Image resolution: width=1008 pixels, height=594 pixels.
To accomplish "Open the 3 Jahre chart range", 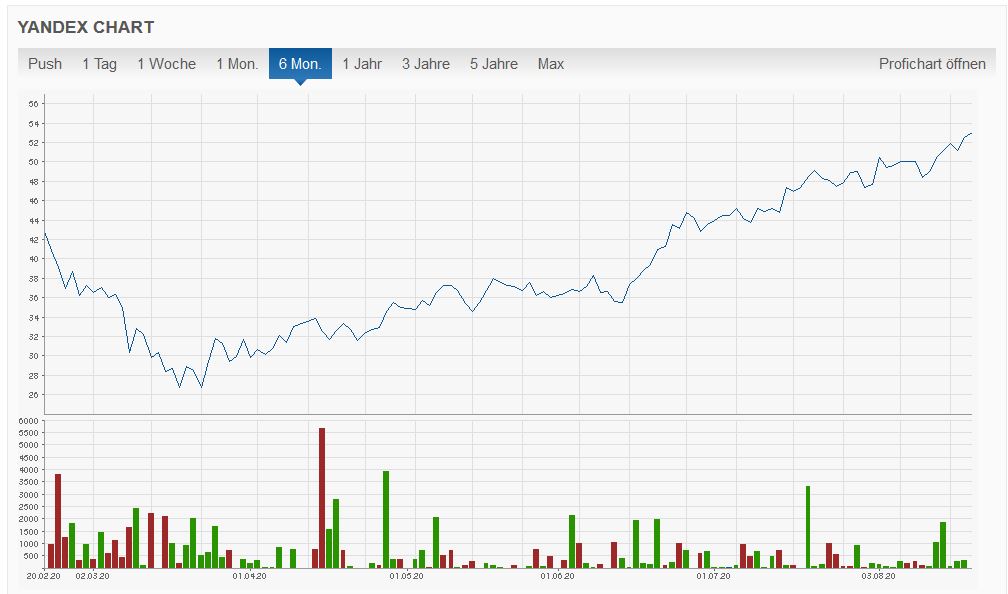I will 426,64.
